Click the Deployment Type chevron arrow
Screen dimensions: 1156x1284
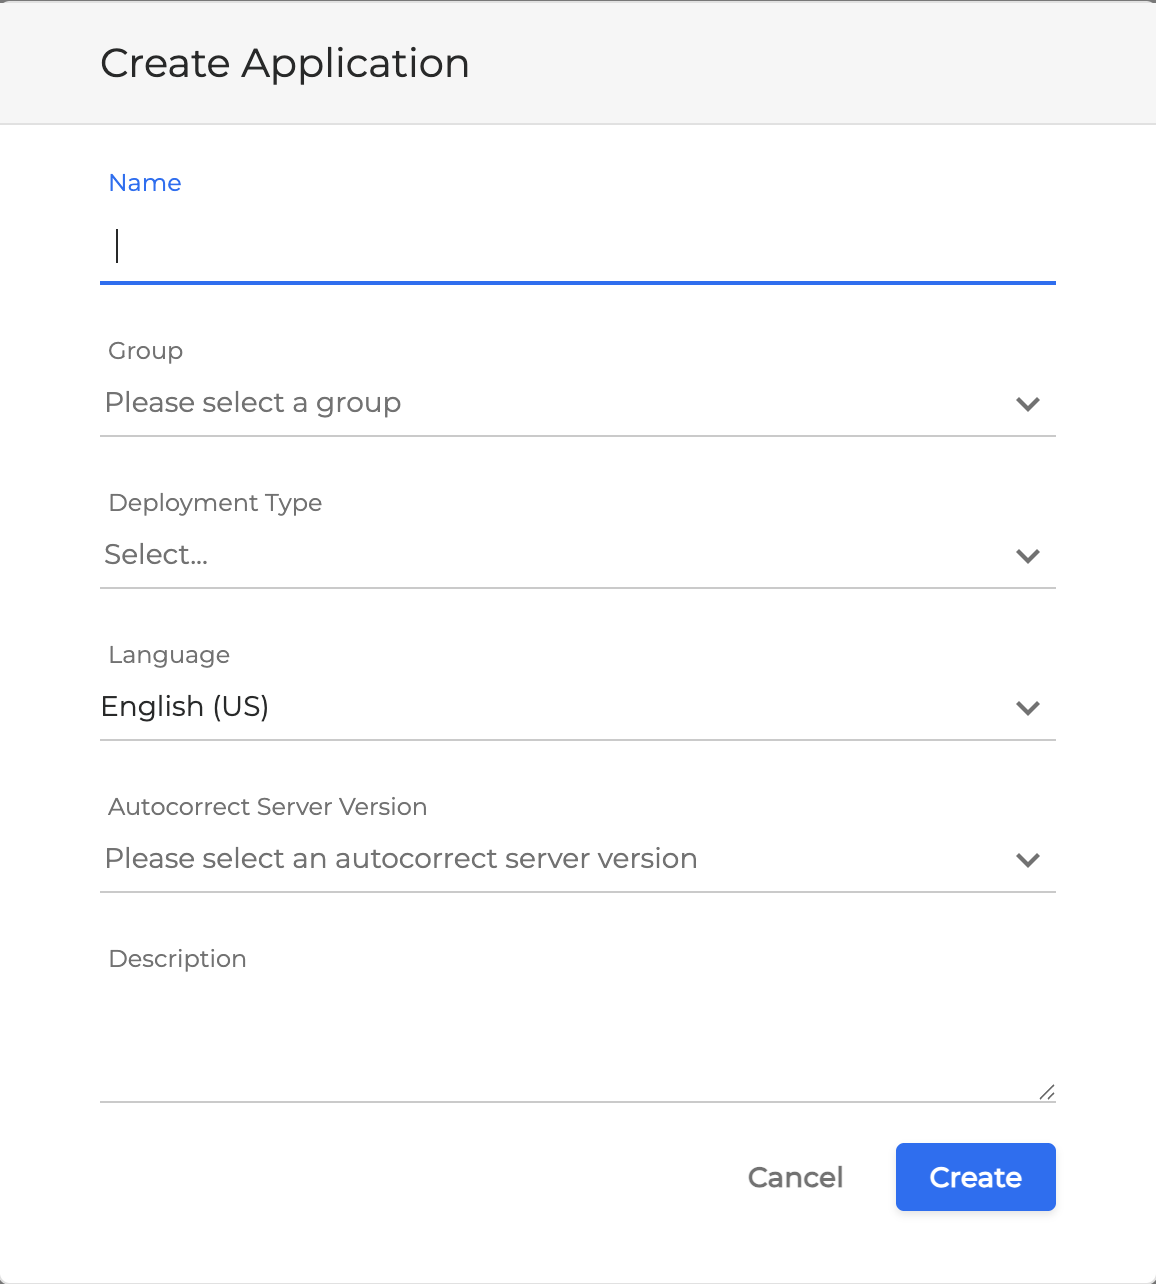1028,556
